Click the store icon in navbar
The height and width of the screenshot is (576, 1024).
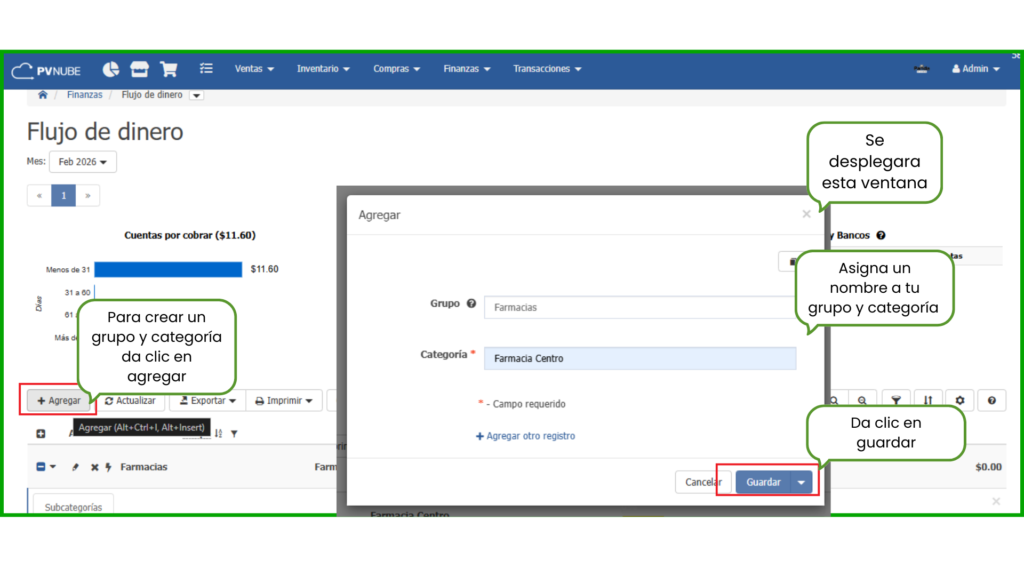click(140, 69)
